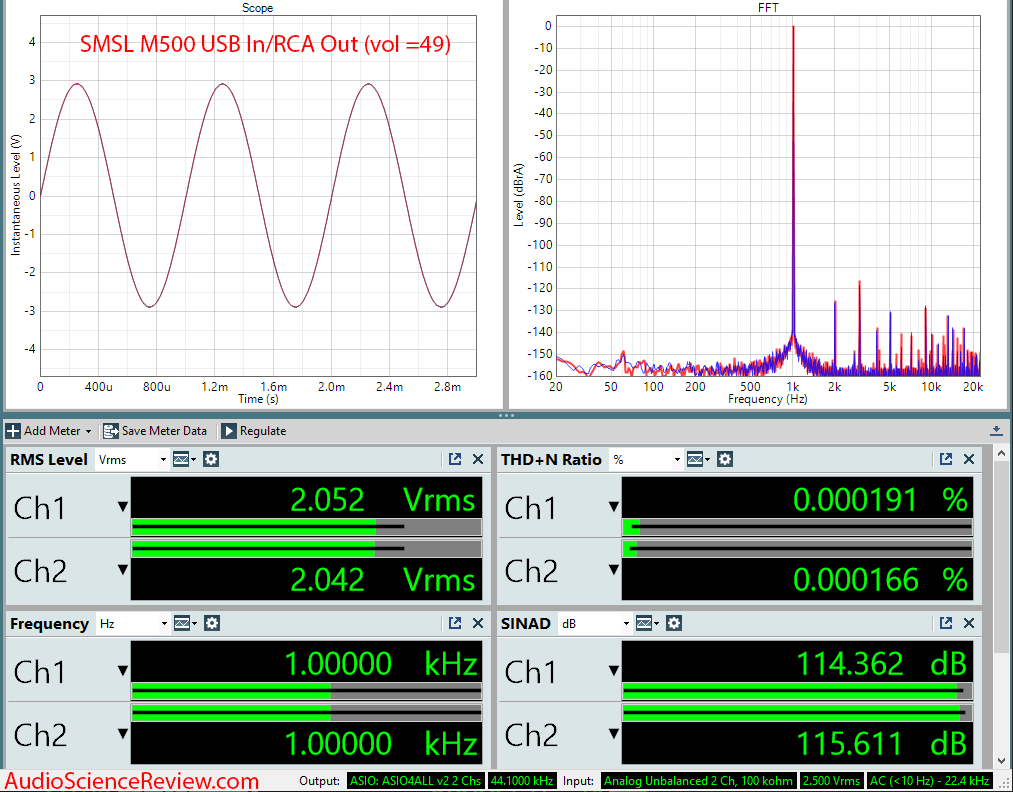
Task: Pop out the SINAD meter
Action: [946, 623]
